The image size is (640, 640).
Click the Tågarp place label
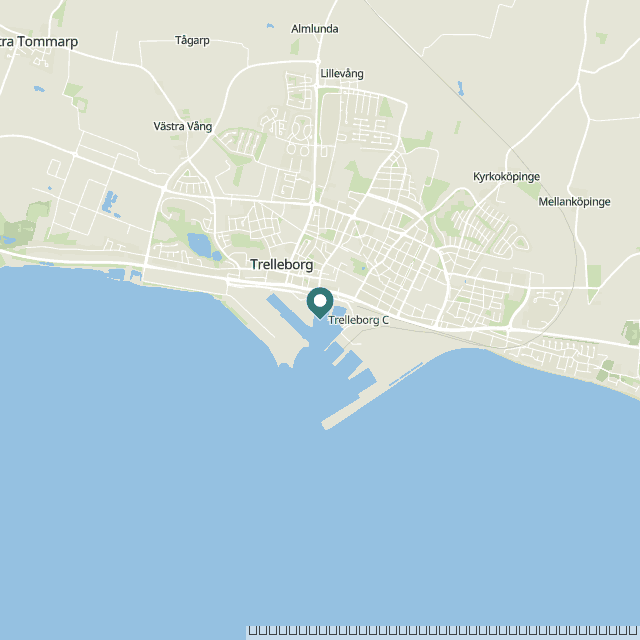point(192,40)
